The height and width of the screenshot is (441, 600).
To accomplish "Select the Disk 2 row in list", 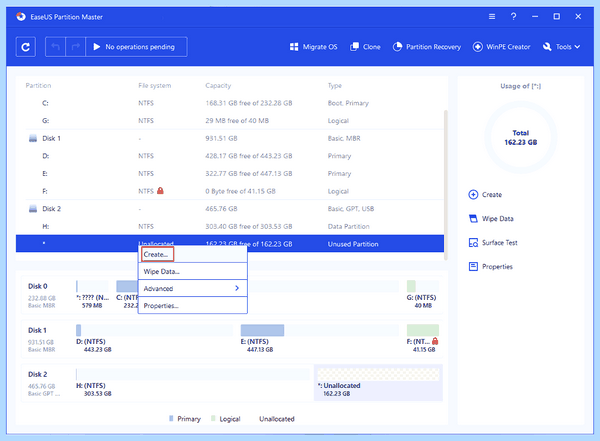I will (230, 209).
